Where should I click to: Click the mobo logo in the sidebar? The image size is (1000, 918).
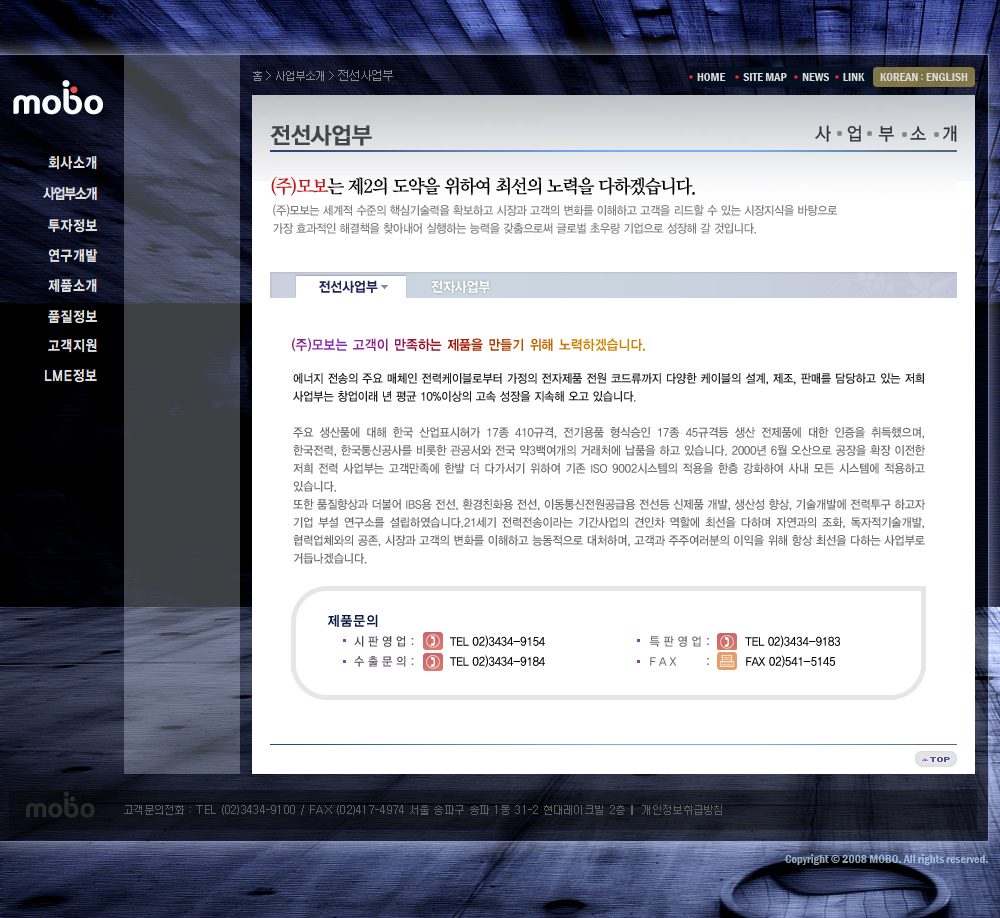pos(58,100)
